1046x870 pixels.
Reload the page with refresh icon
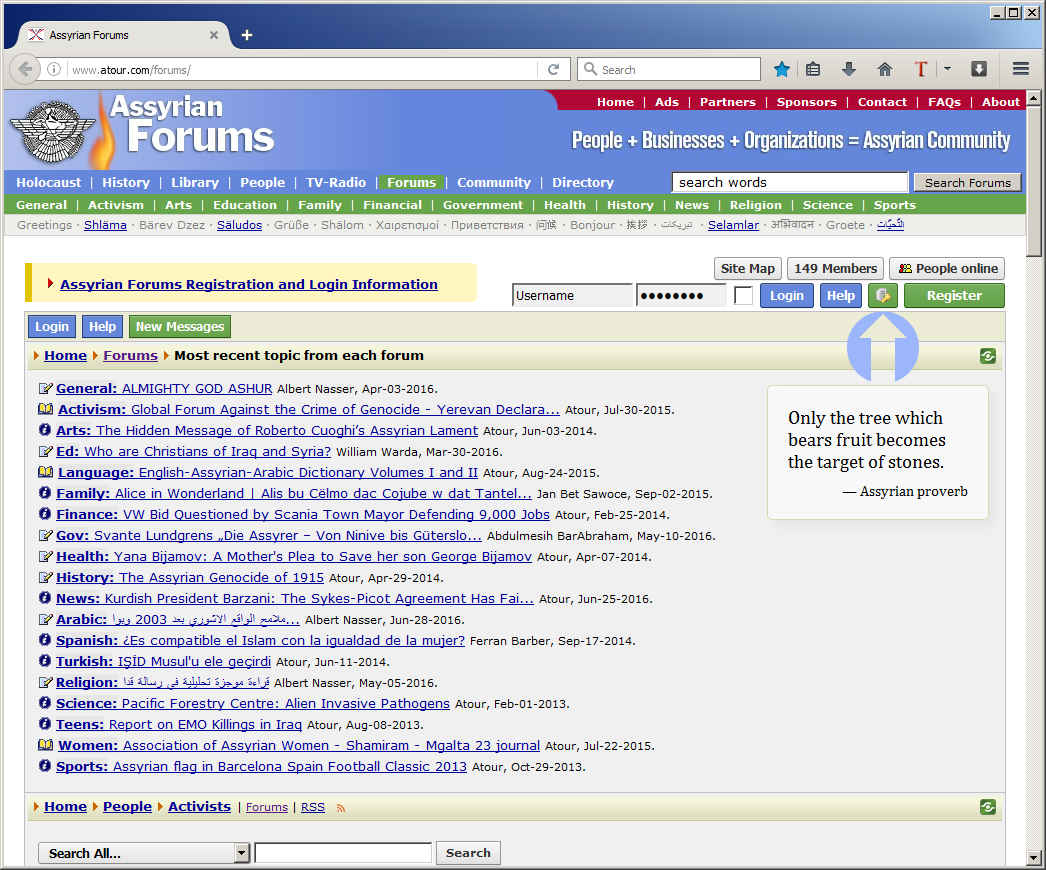pyautogui.click(x=553, y=69)
